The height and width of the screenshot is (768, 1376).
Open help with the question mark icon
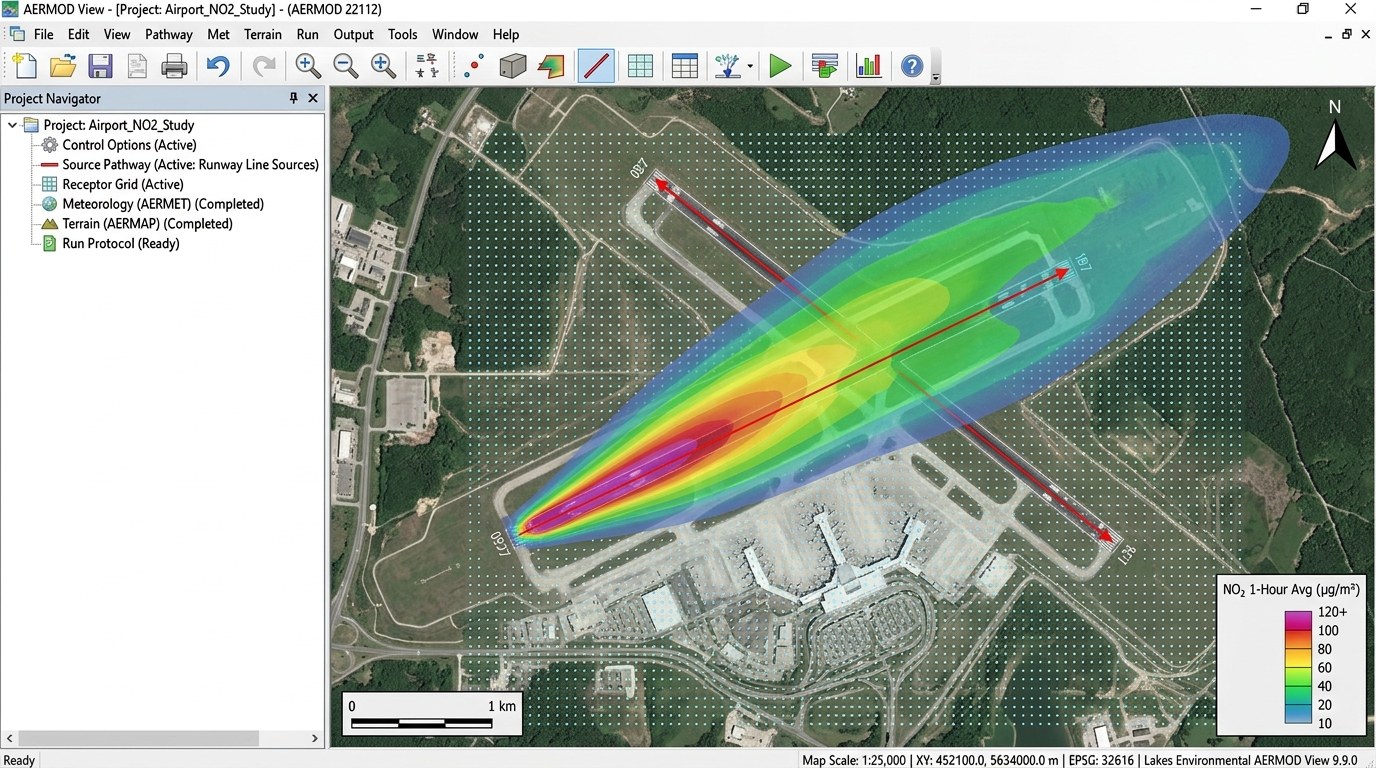coord(911,66)
